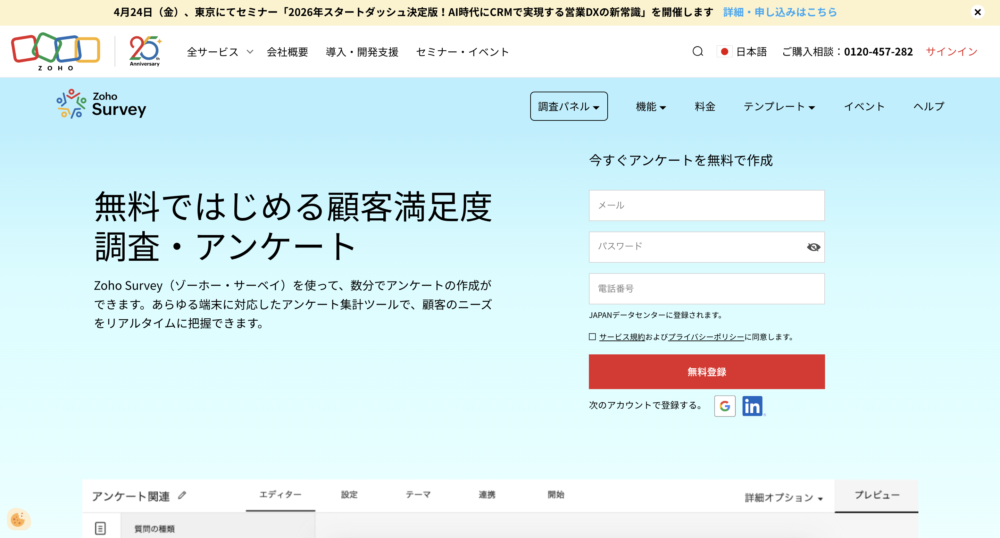
Task: Open 会社概要 menu item
Action: coord(287,52)
